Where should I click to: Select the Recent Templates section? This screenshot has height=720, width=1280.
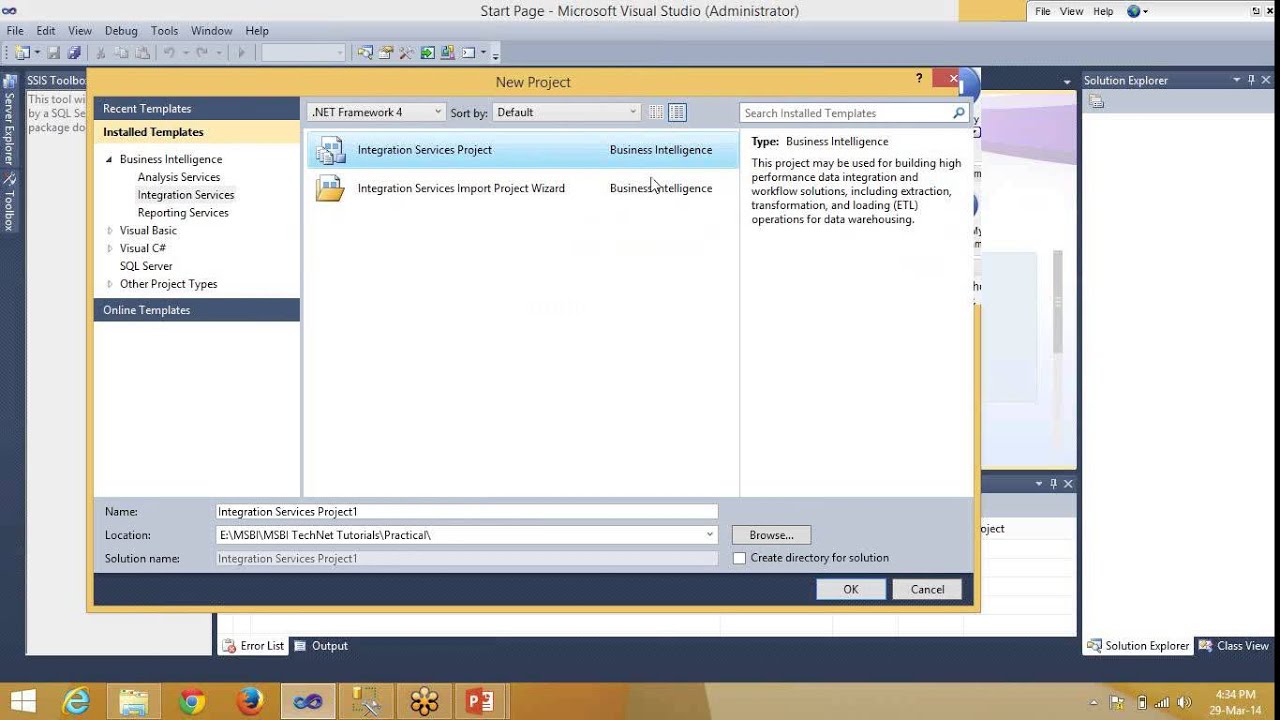196,108
